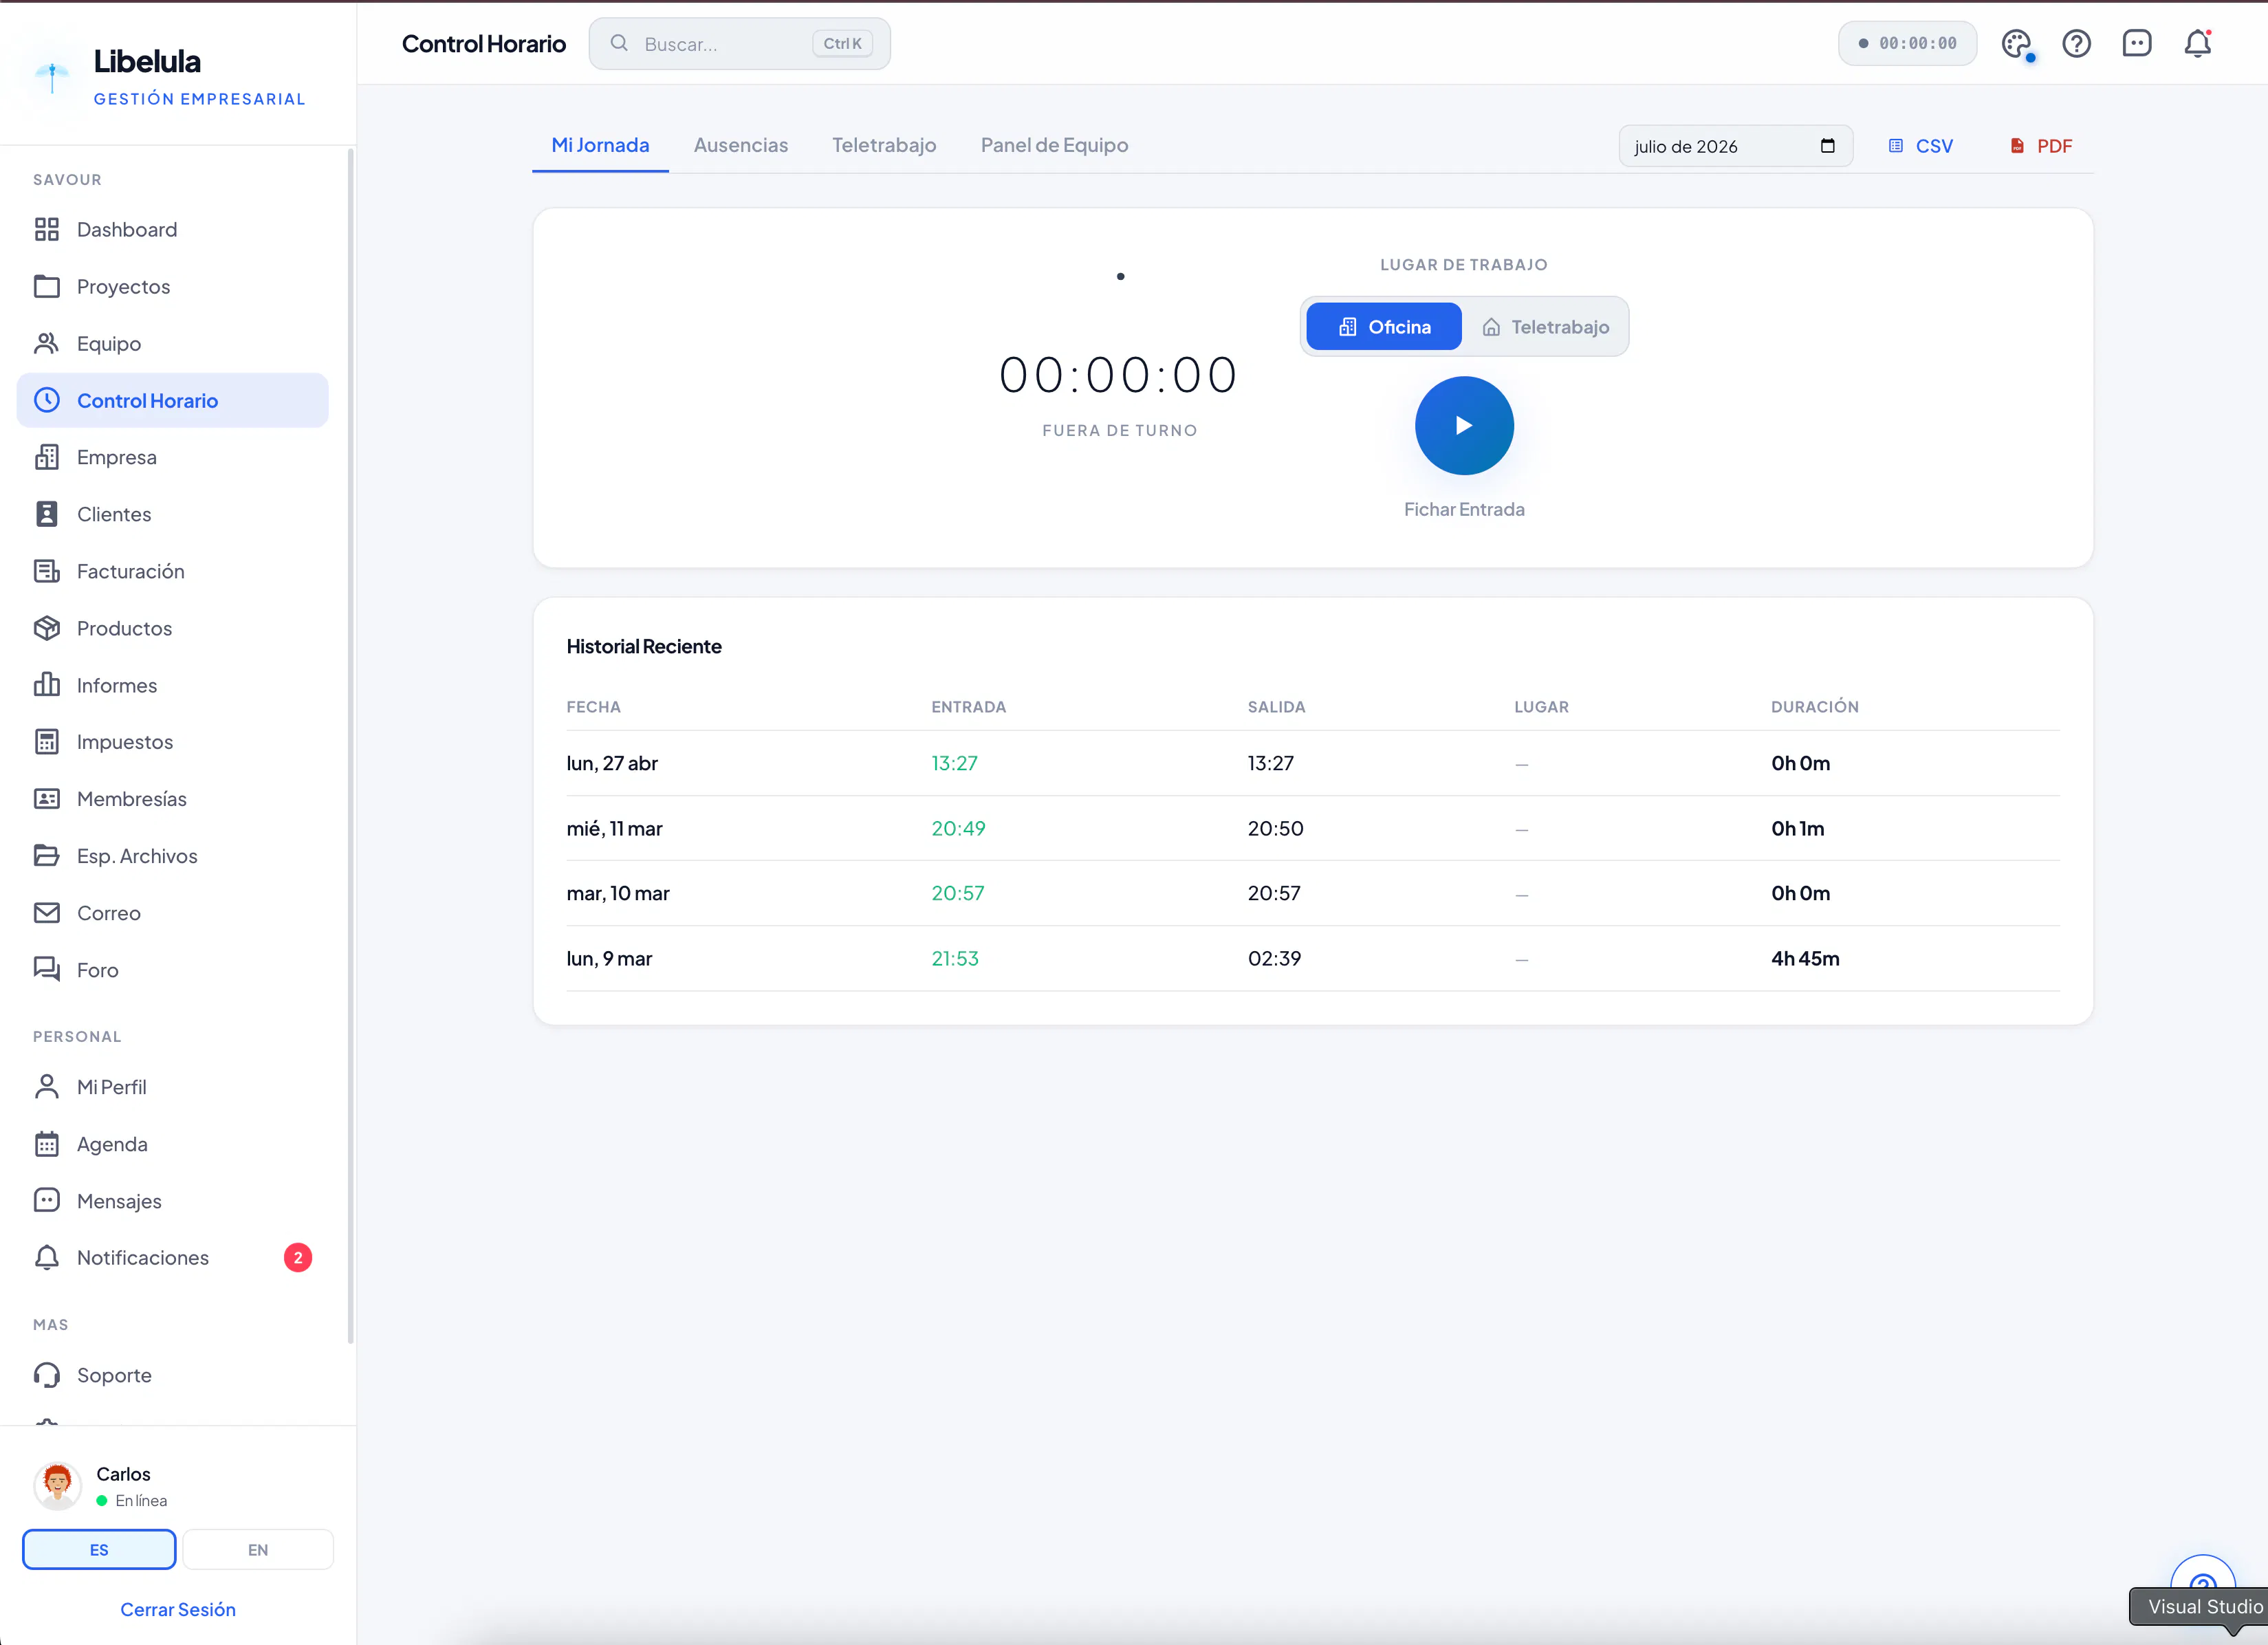This screenshot has width=2268, height=1645.
Task: Click the Membresías card icon
Action: (47, 798)
